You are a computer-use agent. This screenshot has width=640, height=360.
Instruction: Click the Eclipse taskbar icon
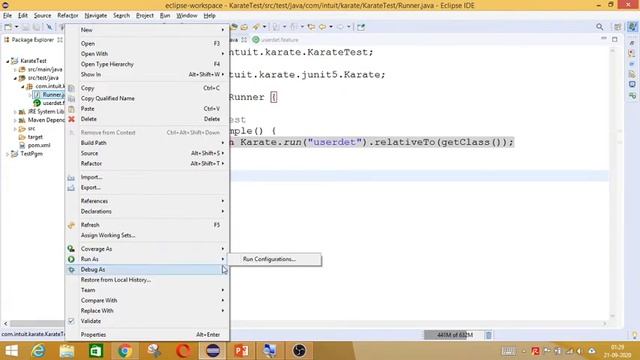(x=213, y=351)
